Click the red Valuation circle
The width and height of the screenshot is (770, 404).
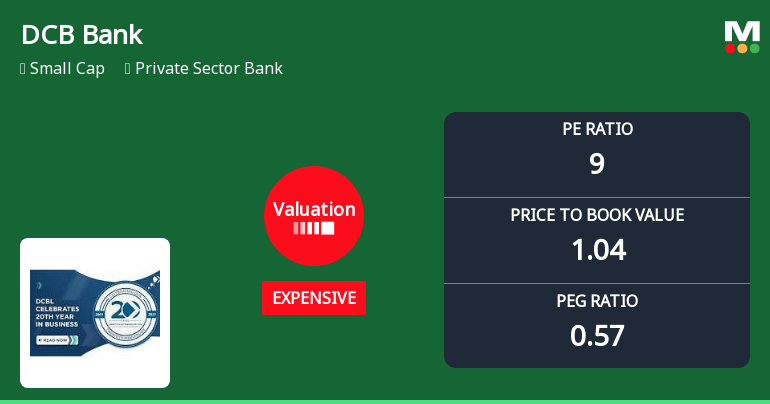coord(314,216)
